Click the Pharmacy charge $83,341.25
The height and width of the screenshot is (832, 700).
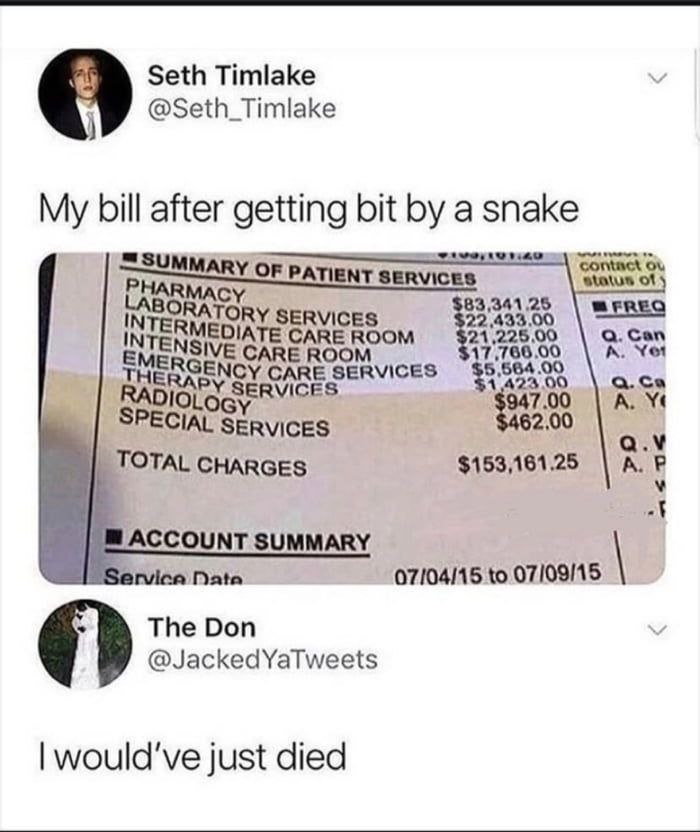[502, 304]
